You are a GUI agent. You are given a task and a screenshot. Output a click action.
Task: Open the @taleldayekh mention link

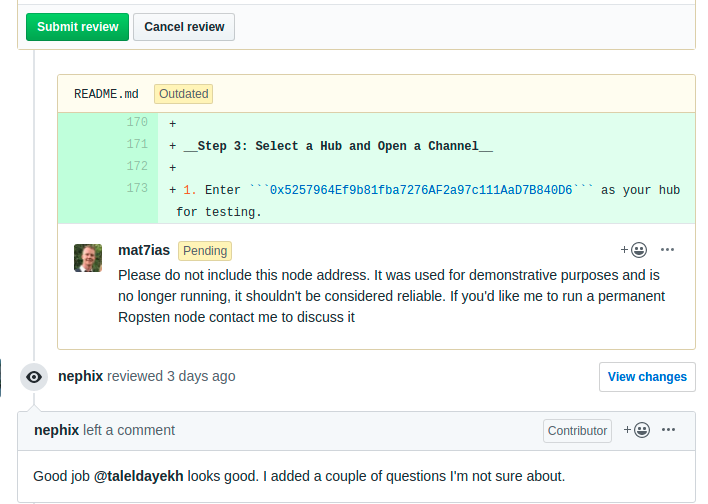139,476
